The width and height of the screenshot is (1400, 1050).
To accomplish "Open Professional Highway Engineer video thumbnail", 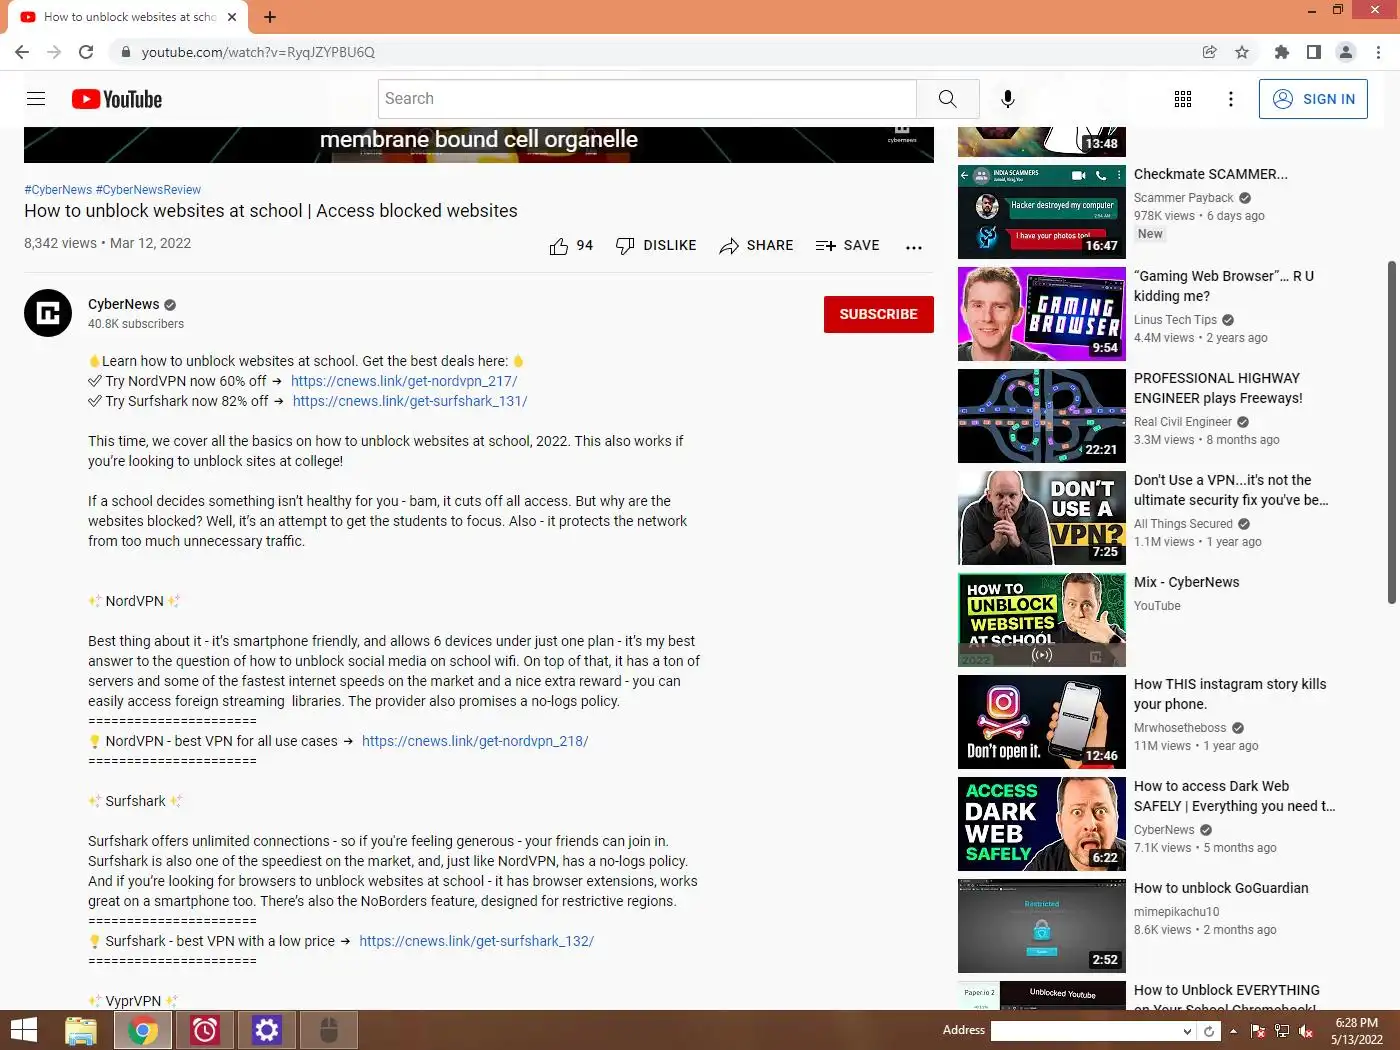I will [x=1042, y=416].
